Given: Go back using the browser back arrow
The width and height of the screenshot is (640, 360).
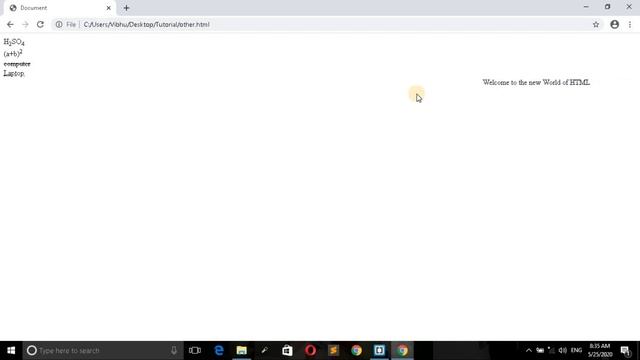Looking at the screenshot, I should coord(10,24).
